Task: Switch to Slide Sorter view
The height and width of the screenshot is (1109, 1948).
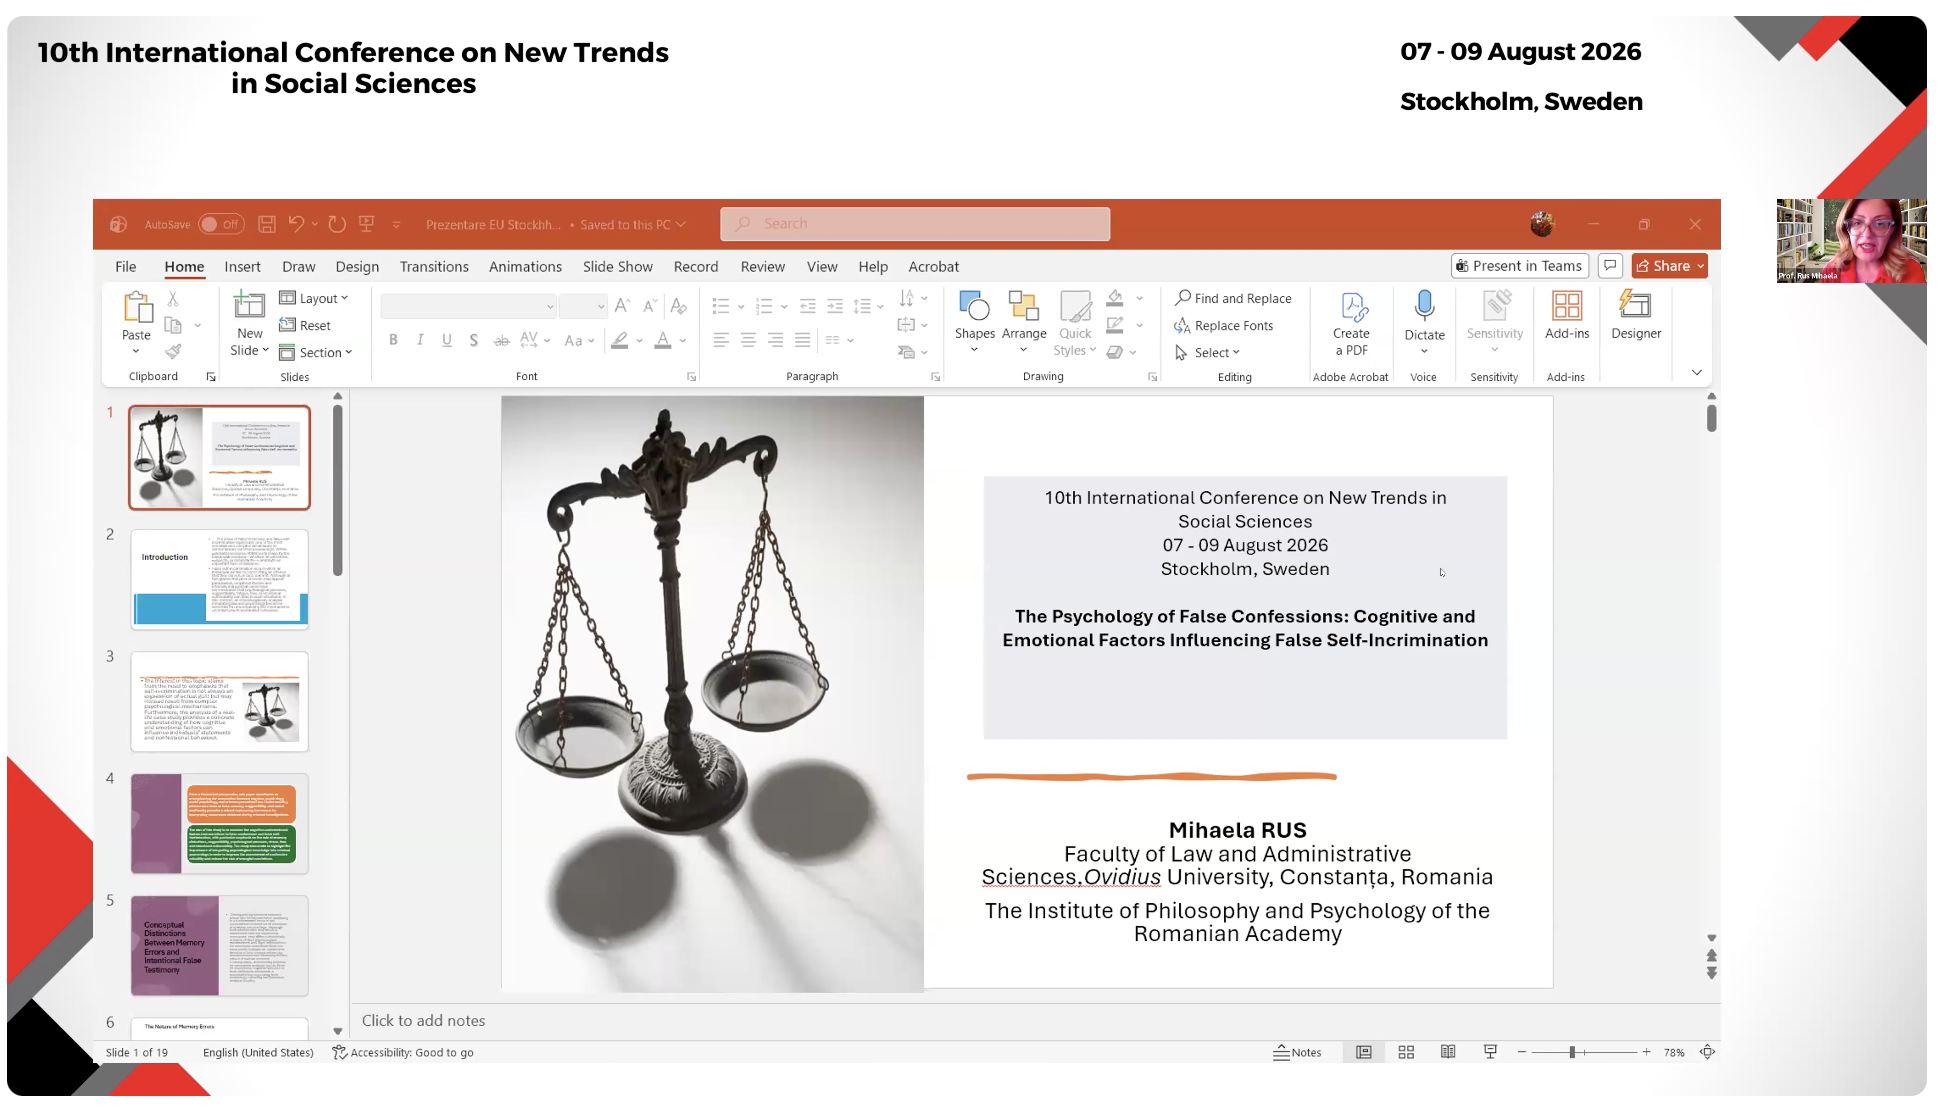Action: pos(1406,1052)
